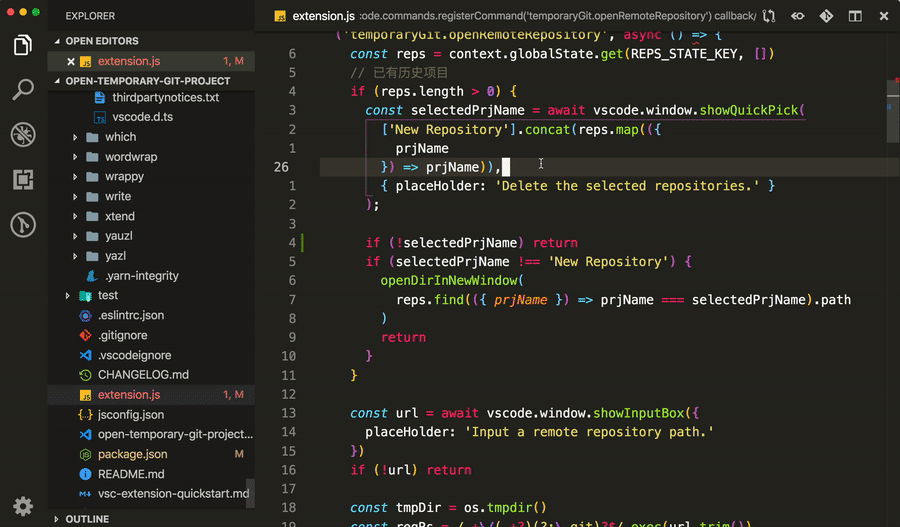
Task: Click line number 26 in gutter
Action: (281, 167)
